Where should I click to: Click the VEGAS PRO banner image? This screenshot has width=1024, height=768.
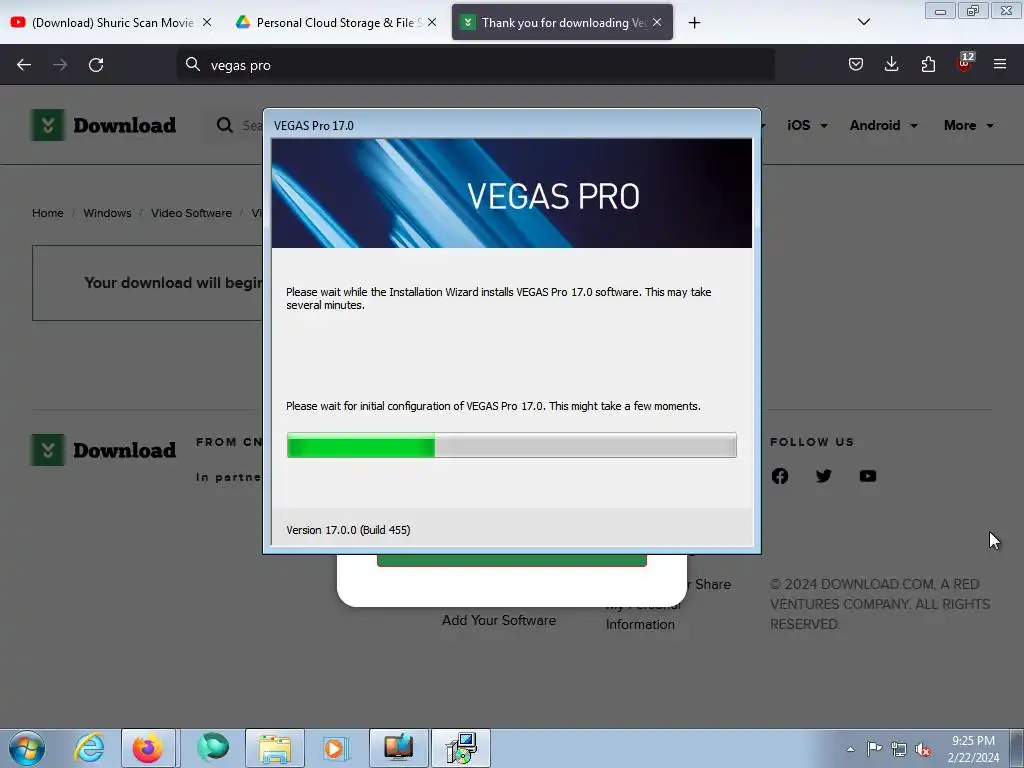pyautogui.click(x=511, y=193)
